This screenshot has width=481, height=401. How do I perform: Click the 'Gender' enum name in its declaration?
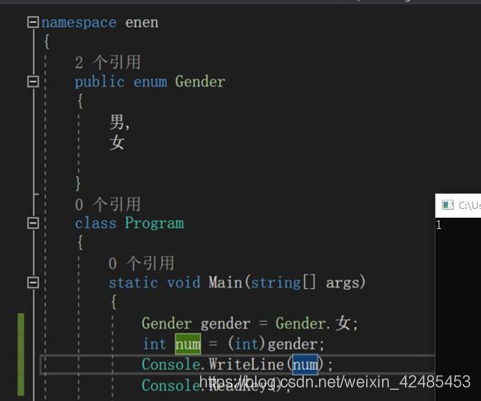click(x=200, y=82)
